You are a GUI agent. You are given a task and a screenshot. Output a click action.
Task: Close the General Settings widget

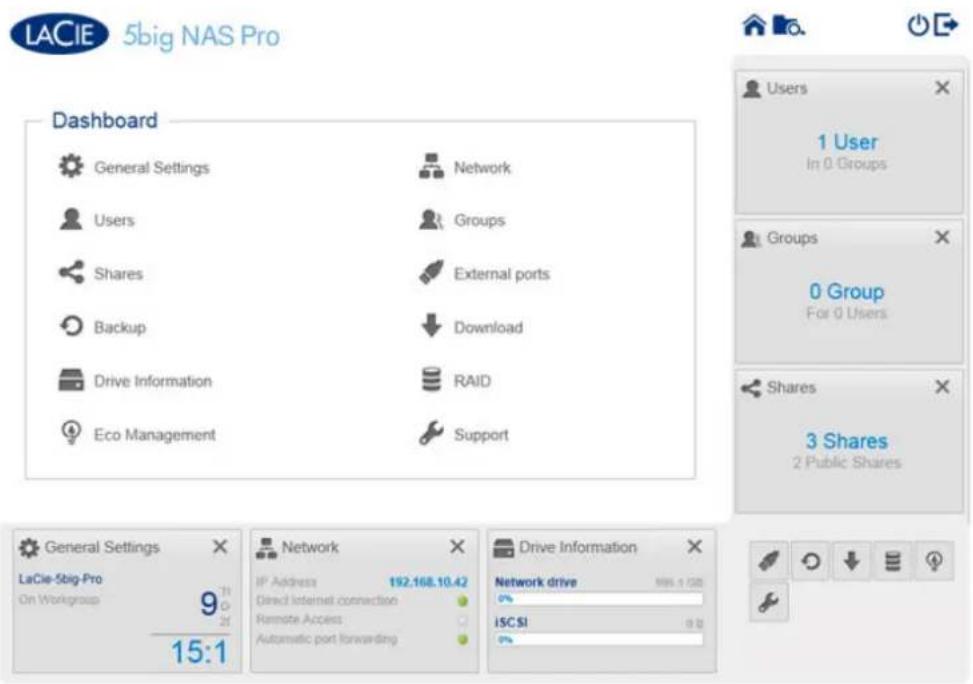[220, 547]
